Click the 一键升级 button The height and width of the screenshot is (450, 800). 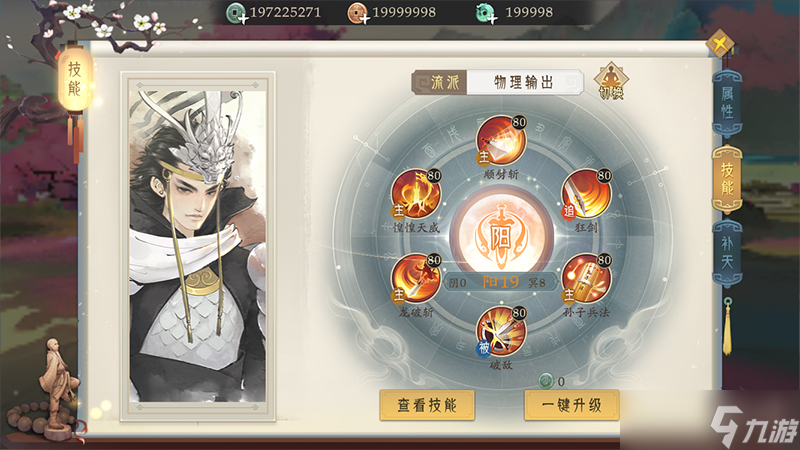pyautogui.click(x=571, y=405)
